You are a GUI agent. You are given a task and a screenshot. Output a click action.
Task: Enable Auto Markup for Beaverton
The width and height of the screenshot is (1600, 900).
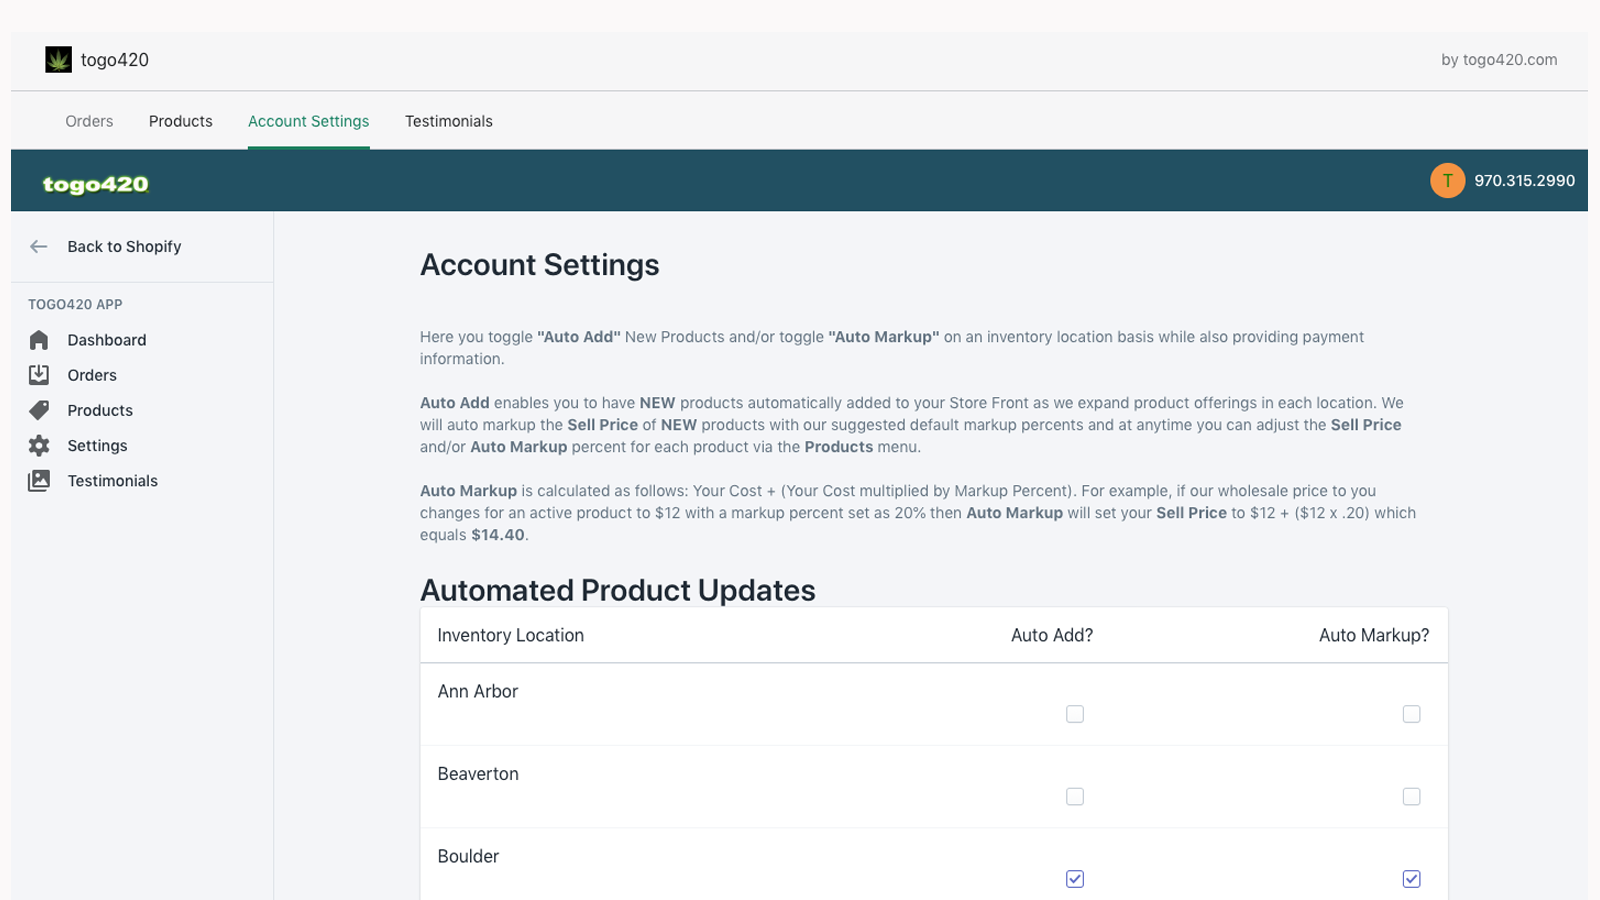tap(1411, 797)
